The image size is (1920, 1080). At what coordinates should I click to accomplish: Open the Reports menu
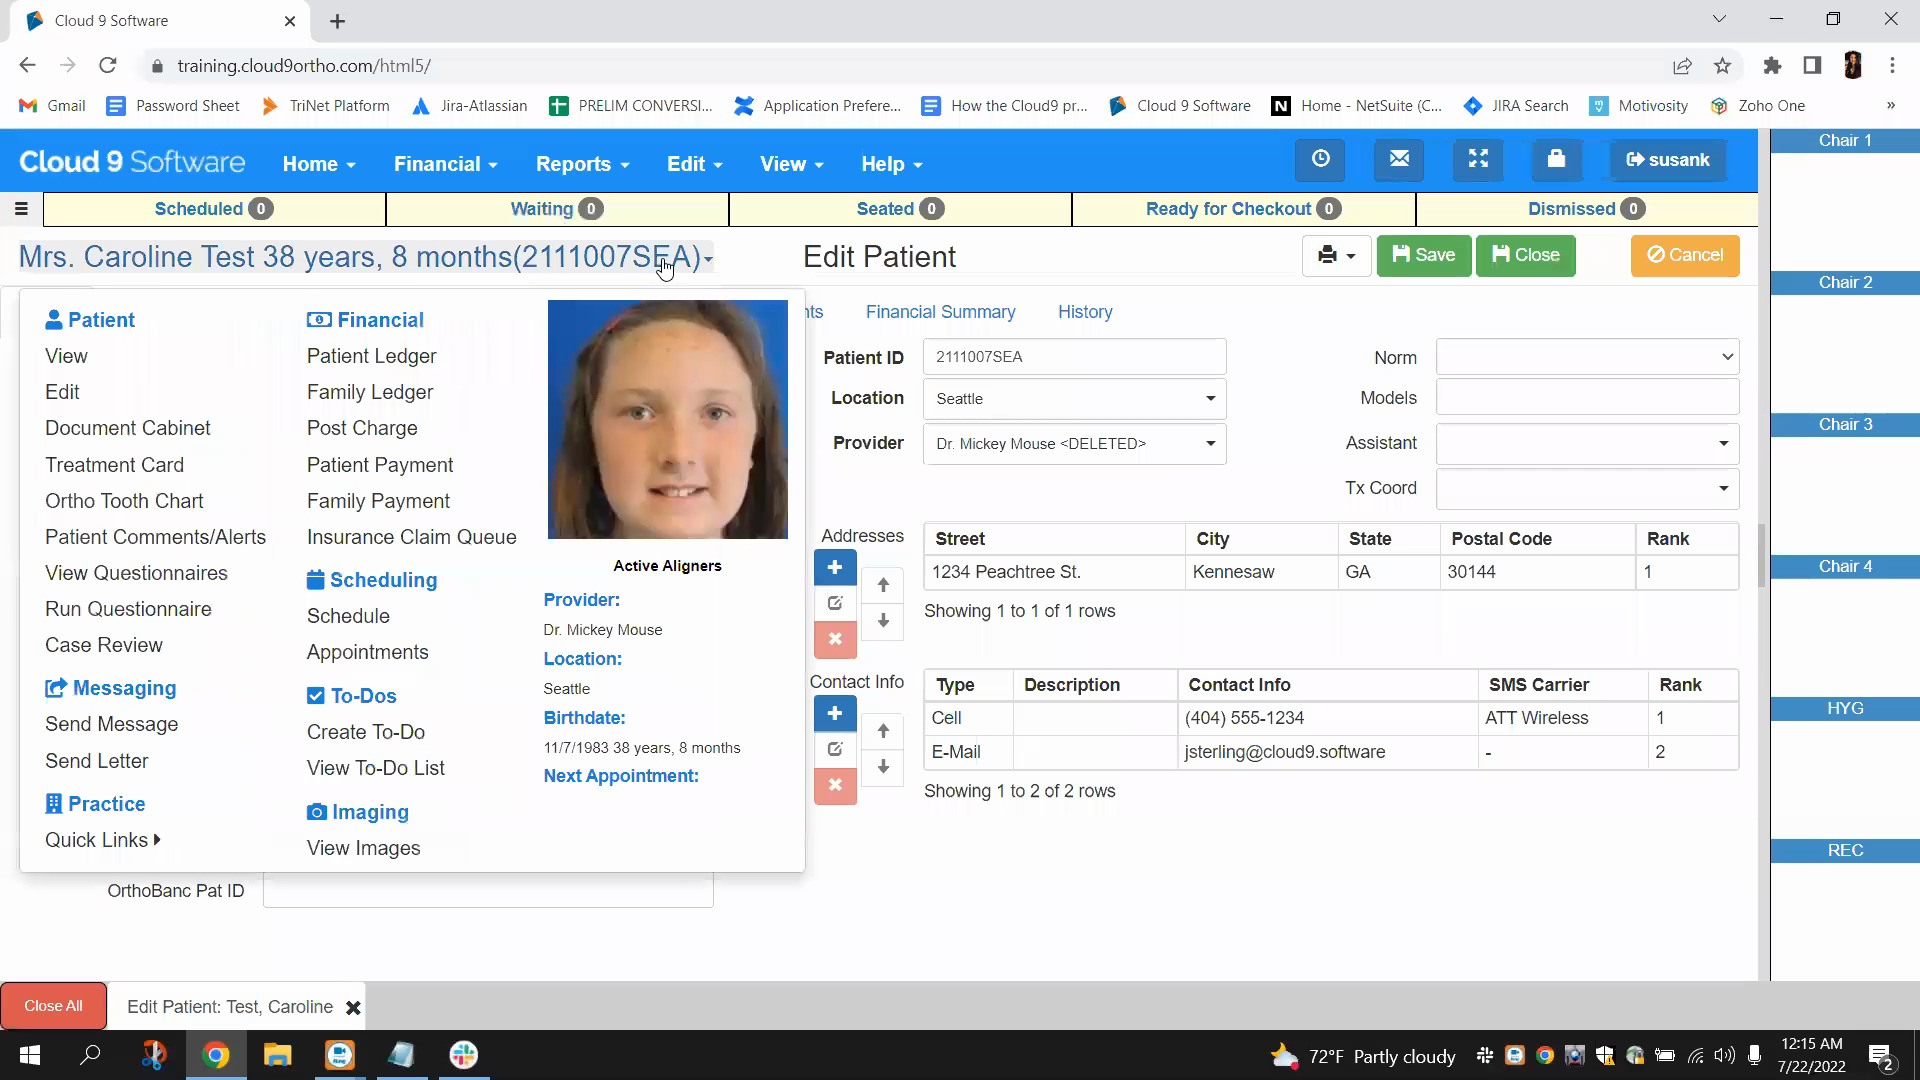point(581,164)
